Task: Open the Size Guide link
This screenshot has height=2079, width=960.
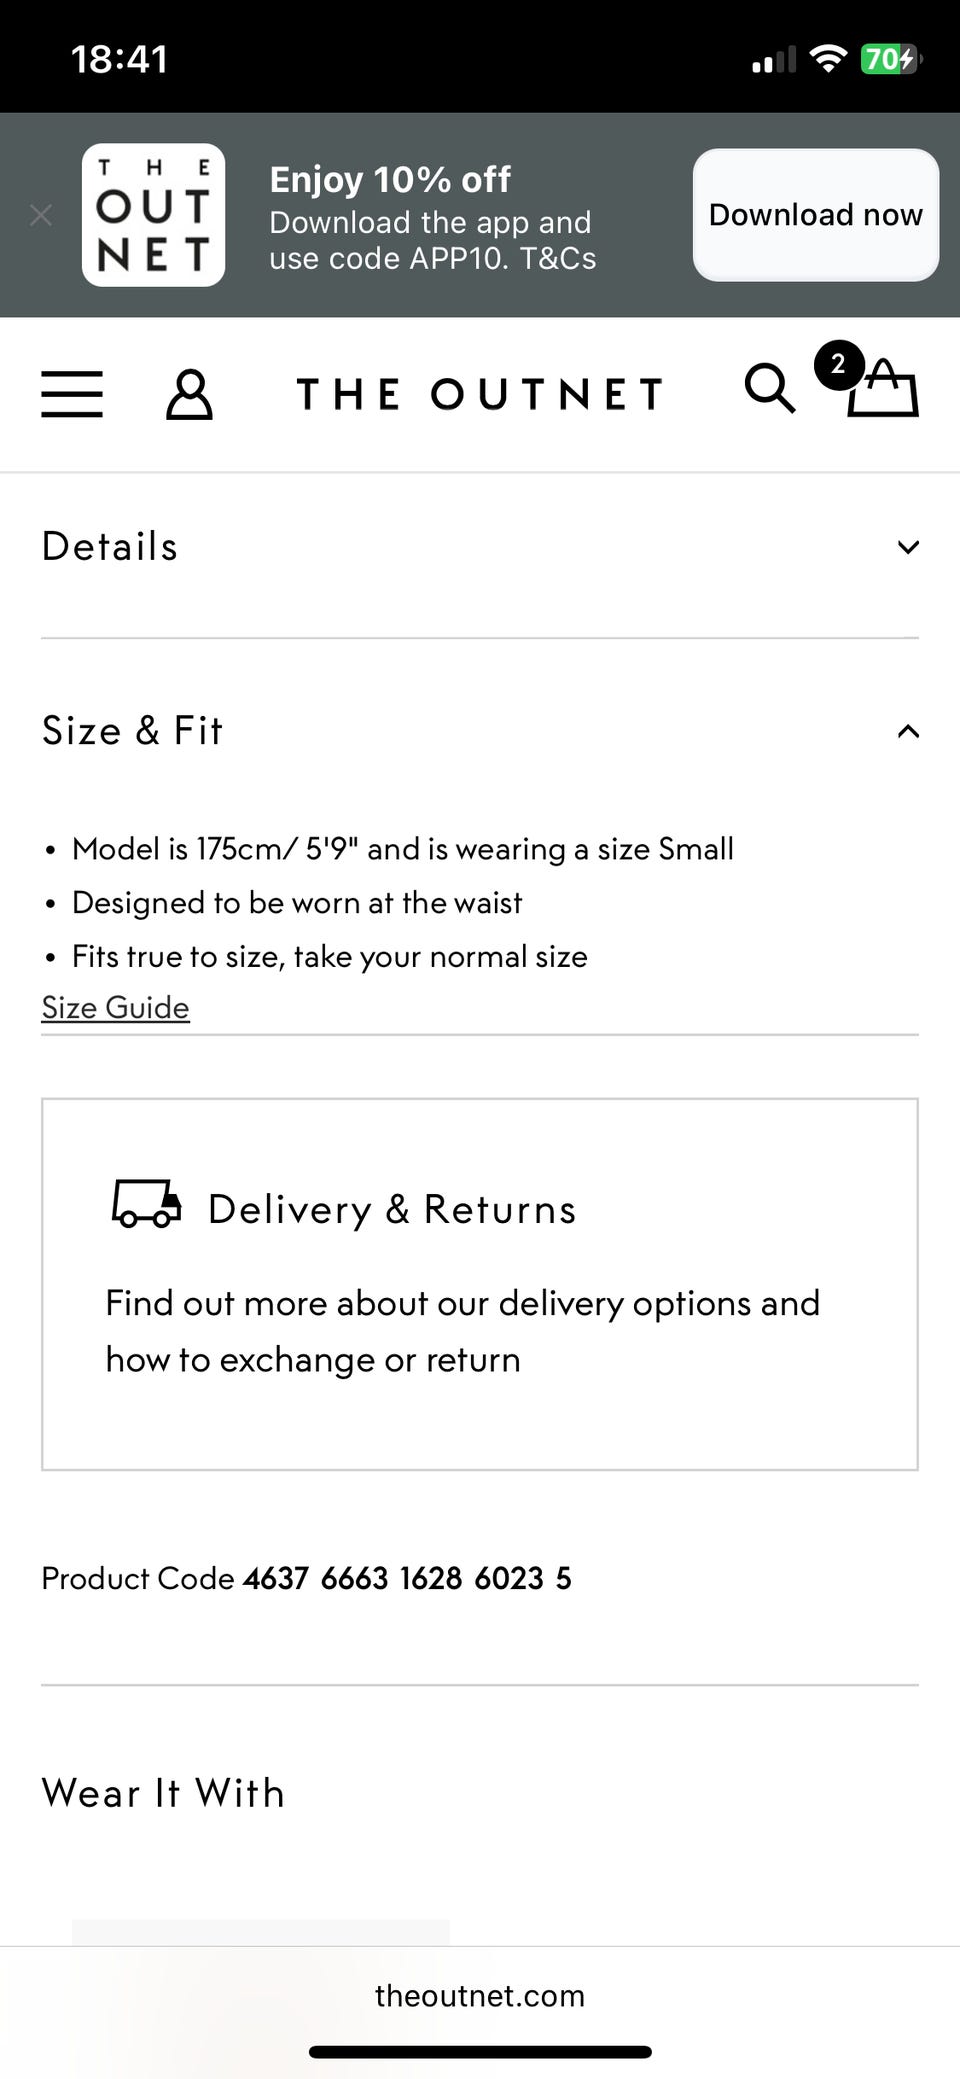Action: point(115,1007)
